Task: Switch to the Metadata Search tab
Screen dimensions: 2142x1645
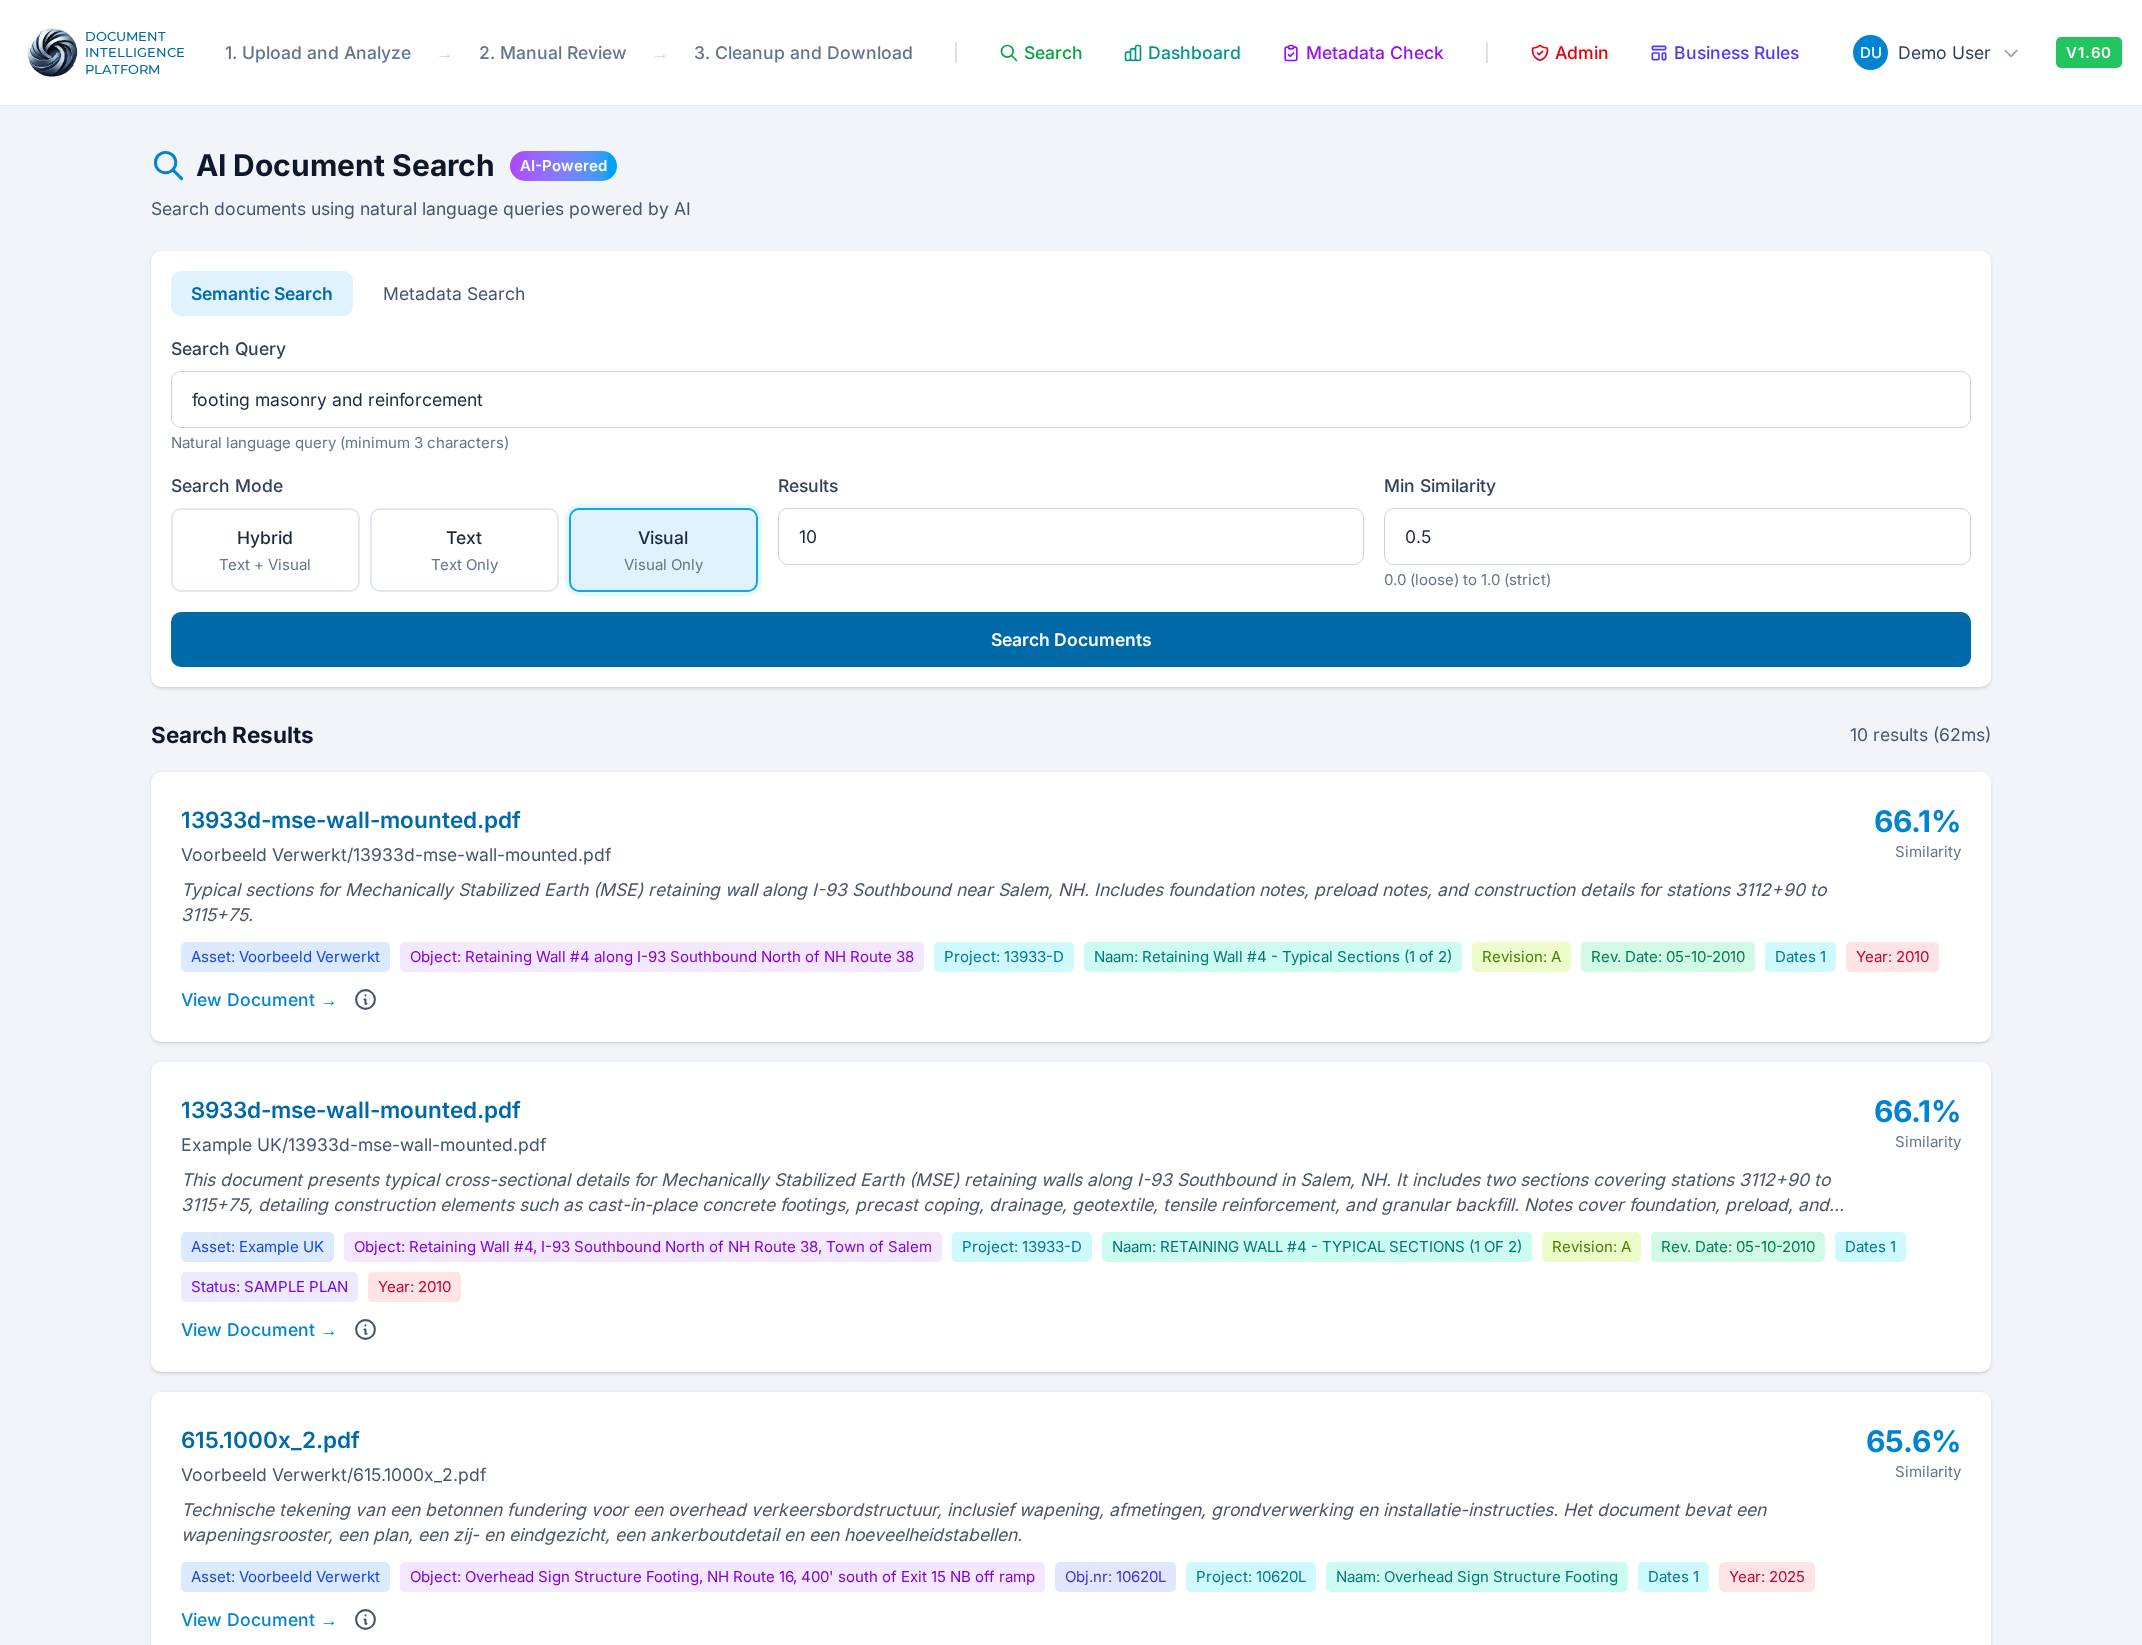Action: [x=454, y=294]
